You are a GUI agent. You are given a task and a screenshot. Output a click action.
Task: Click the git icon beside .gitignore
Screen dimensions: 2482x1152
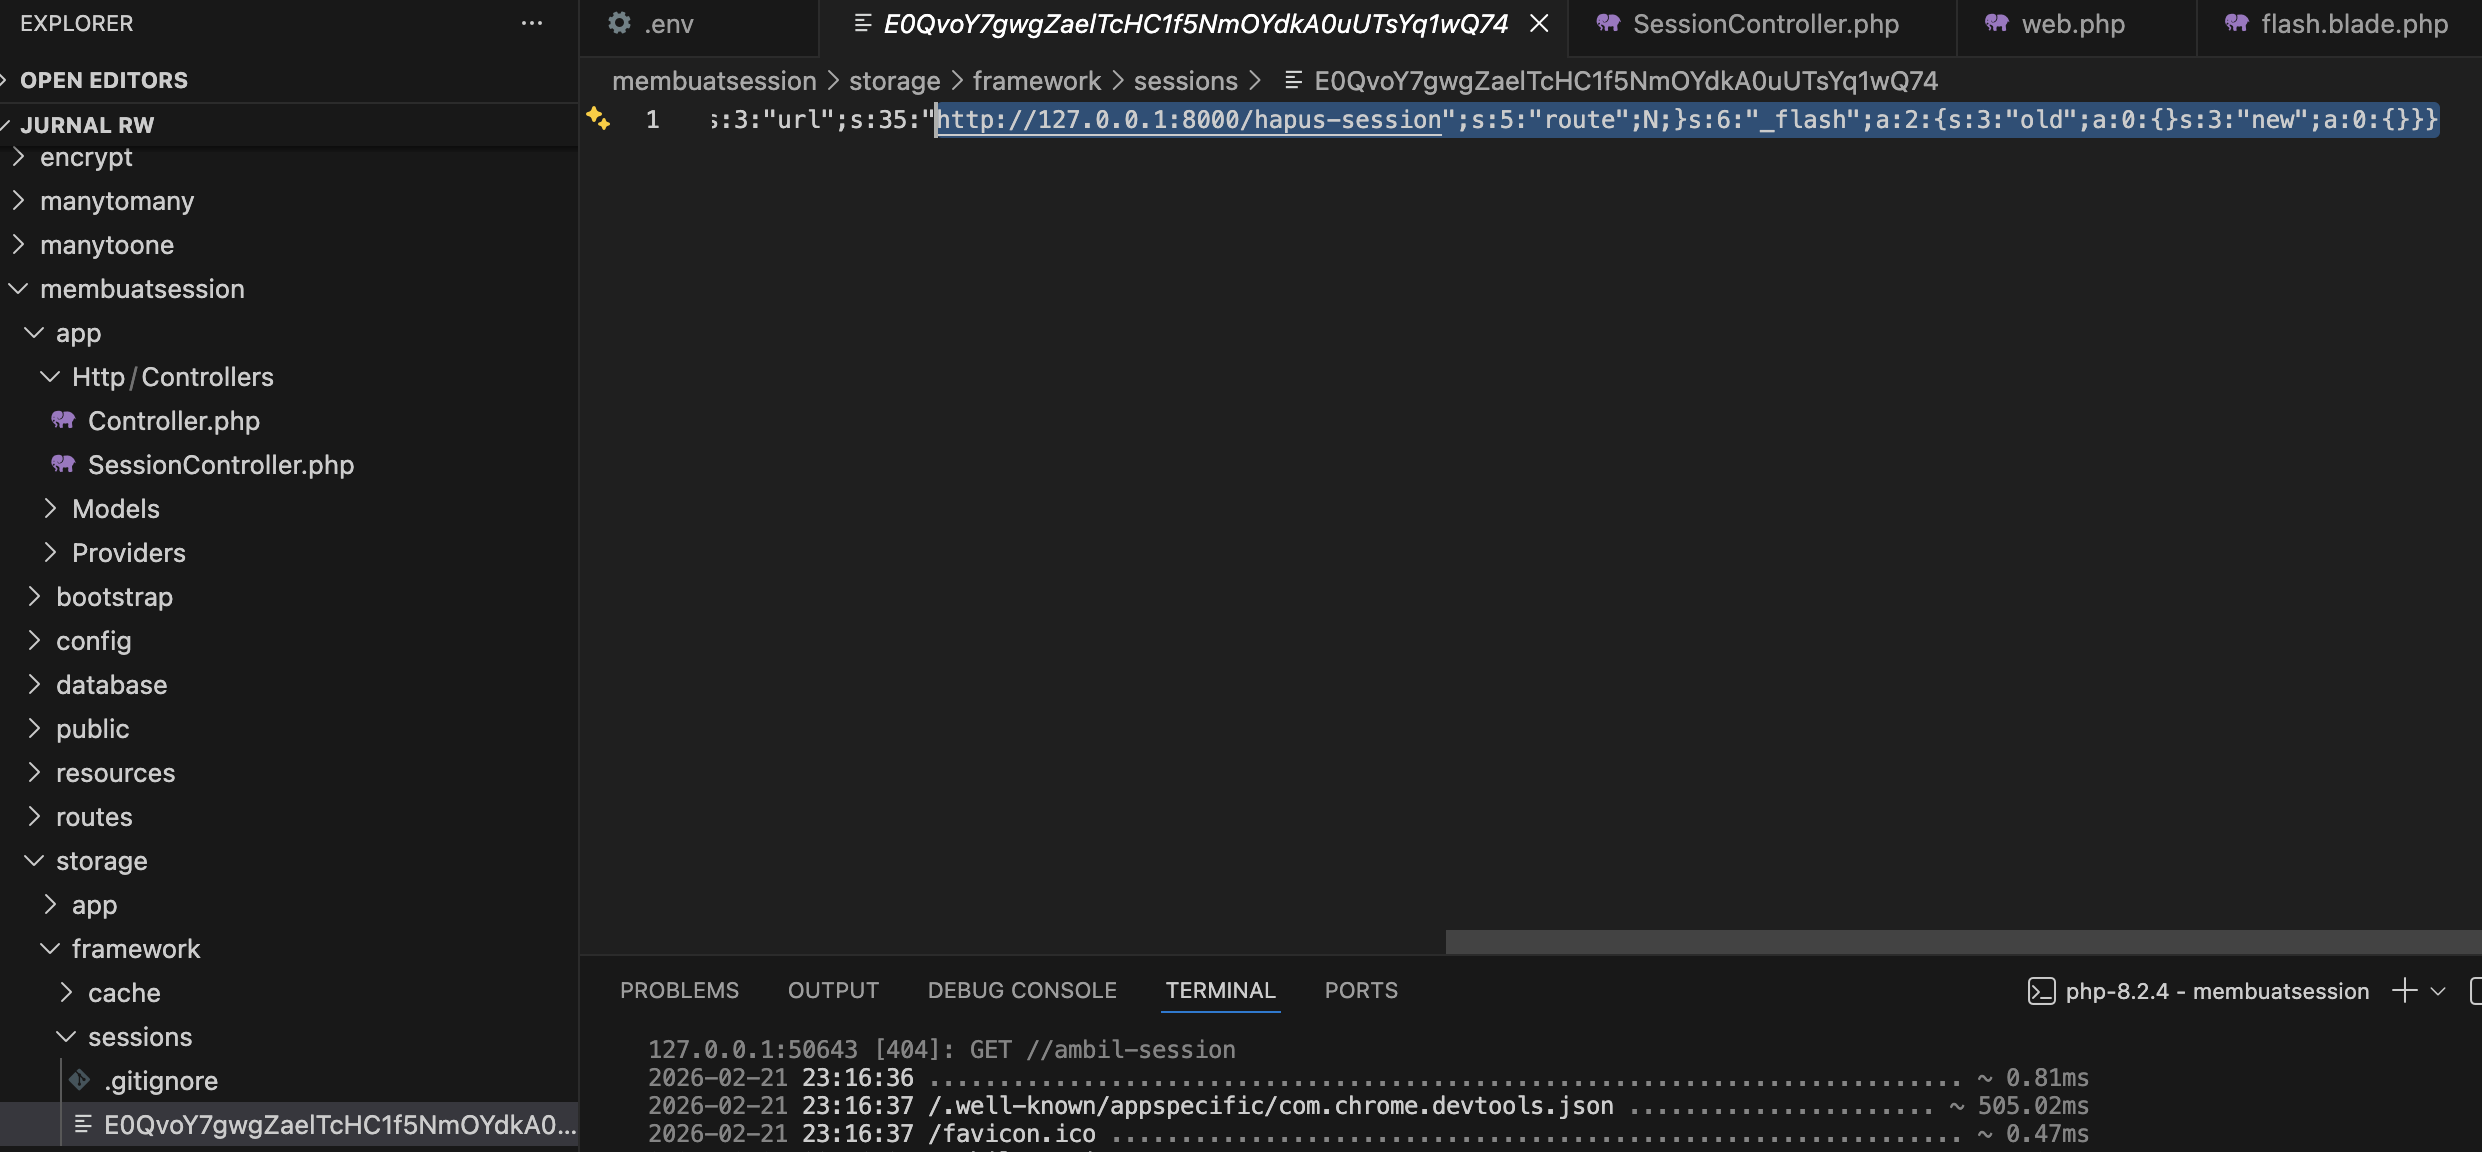click(x=80, y=1080)
